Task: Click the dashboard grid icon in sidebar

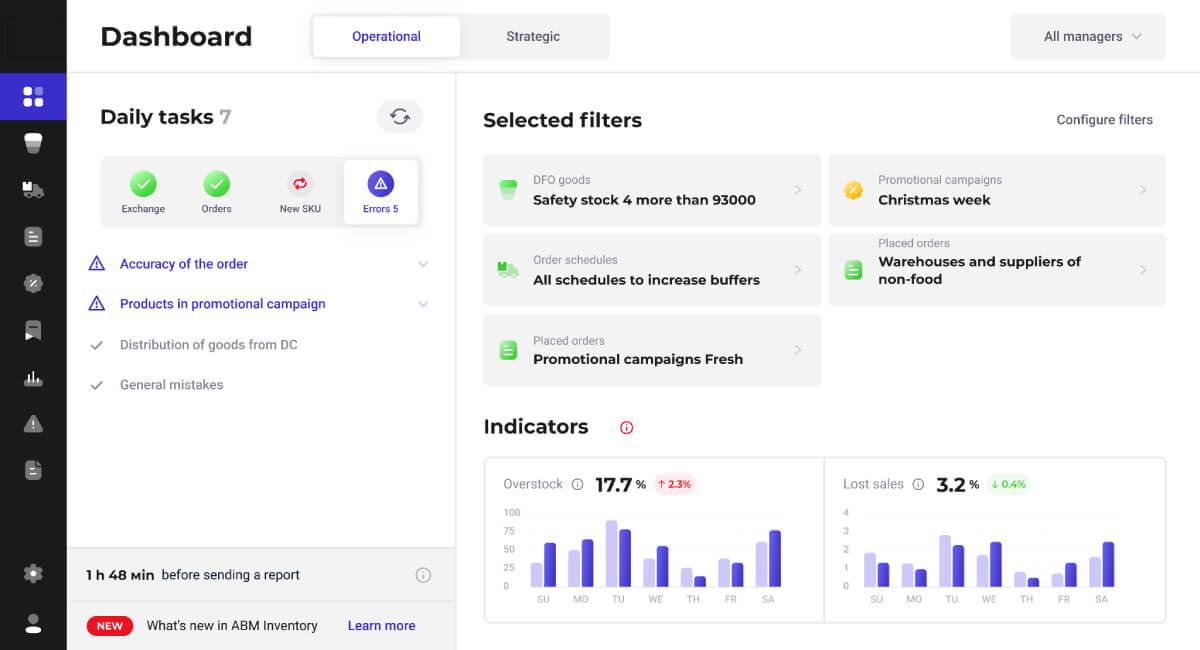Action: 33,97
